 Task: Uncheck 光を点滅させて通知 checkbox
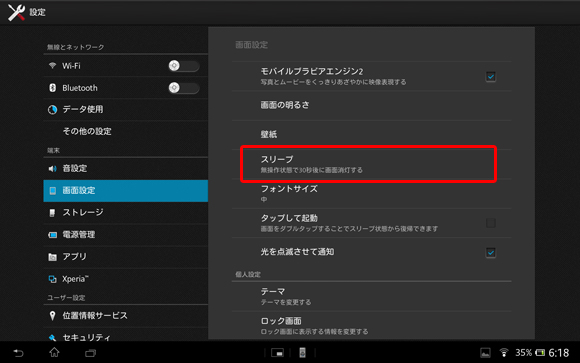(490, 253)
